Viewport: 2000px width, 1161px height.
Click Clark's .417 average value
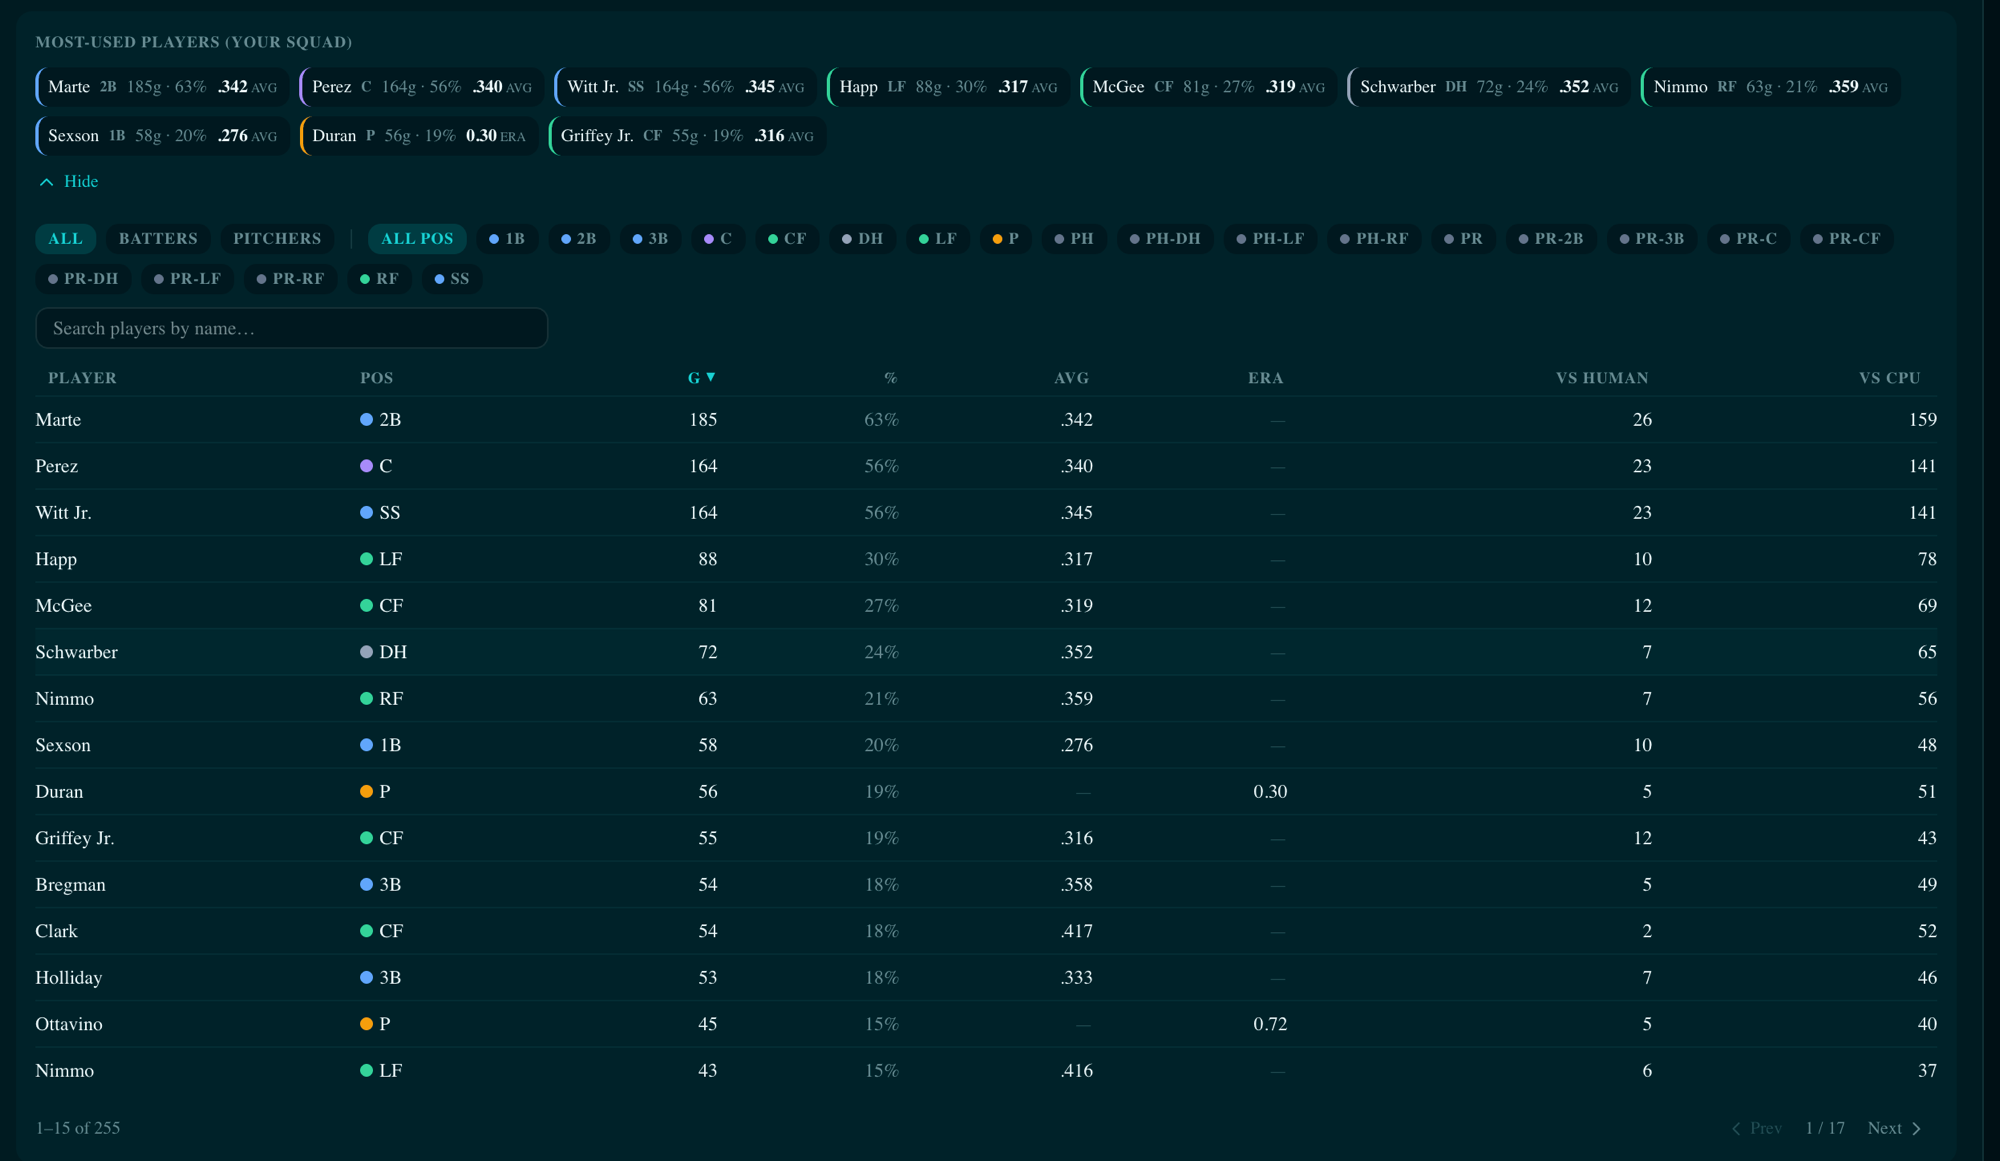click(1076, 930)
